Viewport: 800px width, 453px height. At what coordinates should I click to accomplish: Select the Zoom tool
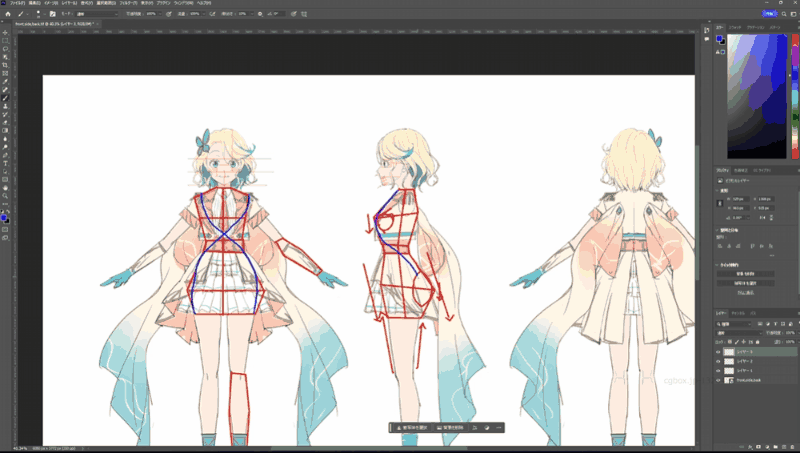5,196
